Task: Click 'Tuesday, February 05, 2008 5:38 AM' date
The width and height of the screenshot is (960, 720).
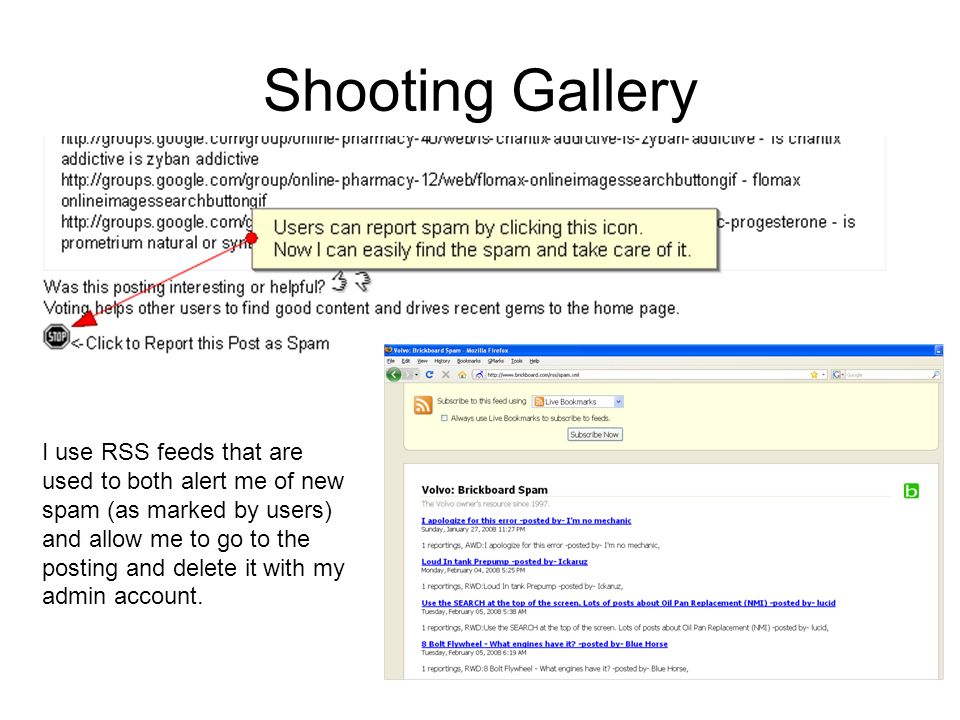Action: pyautogui.click(x=473, y=611)
